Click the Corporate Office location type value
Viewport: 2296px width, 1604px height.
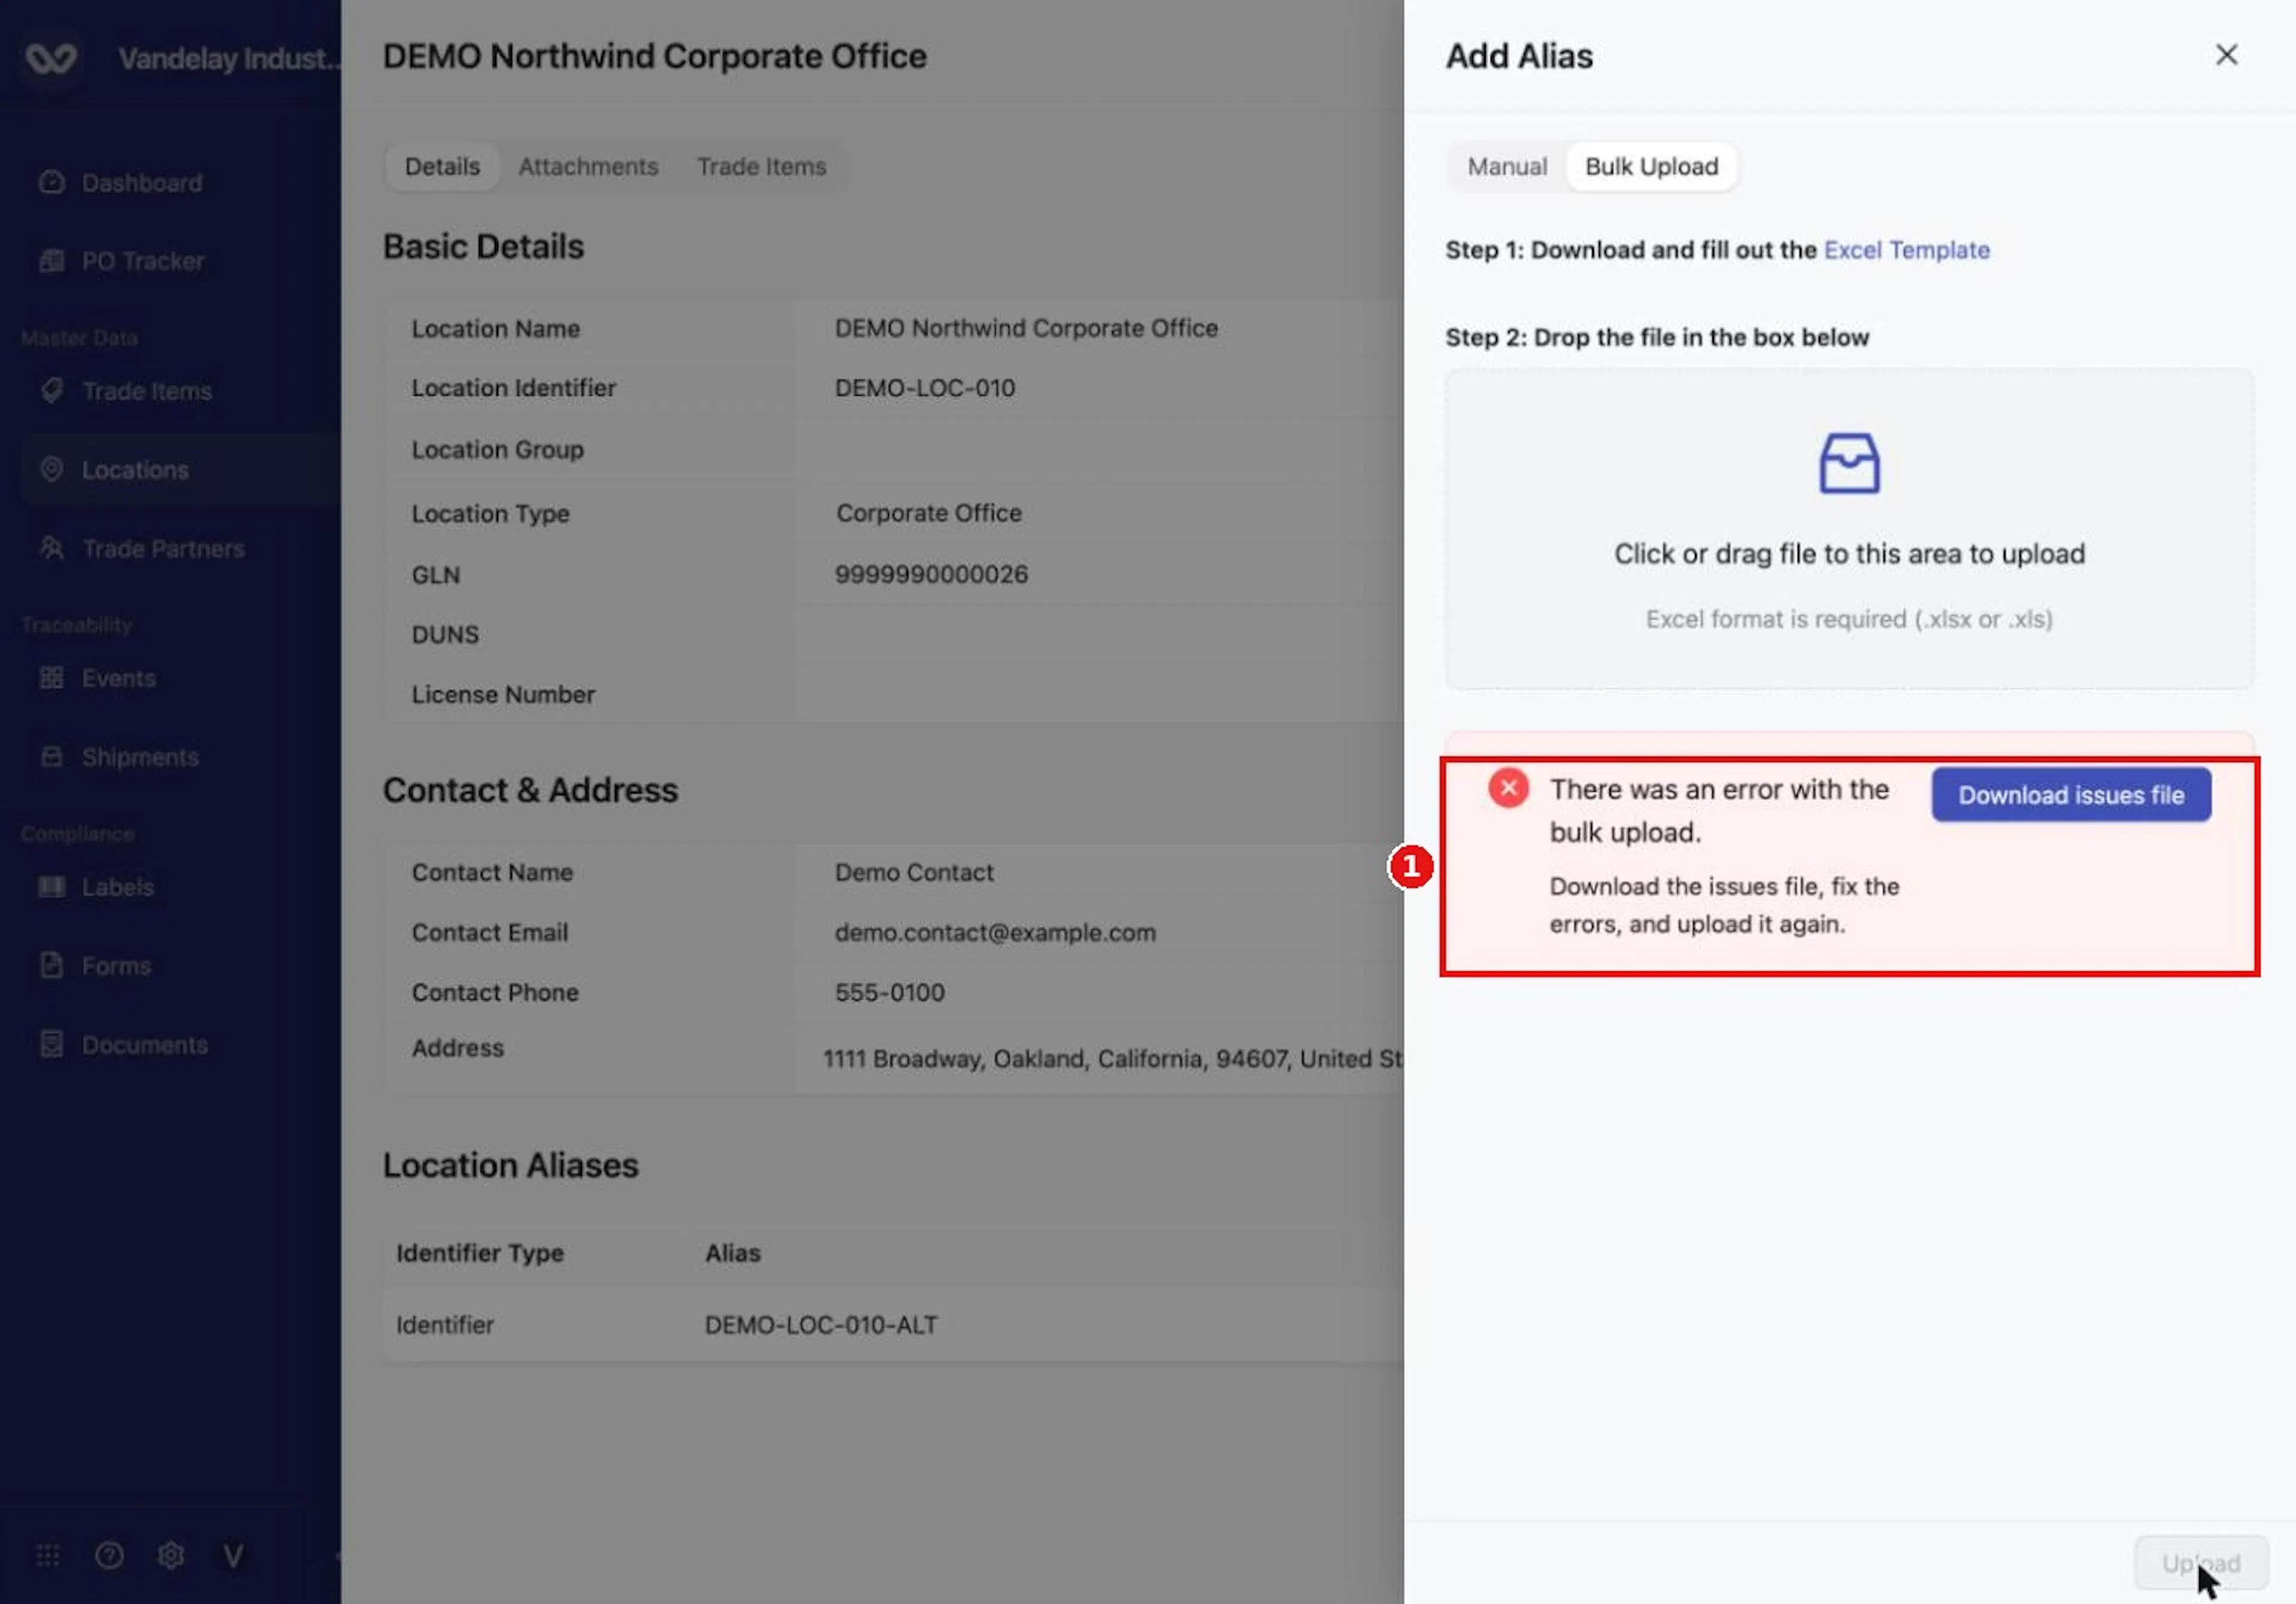tap(929, 513)
